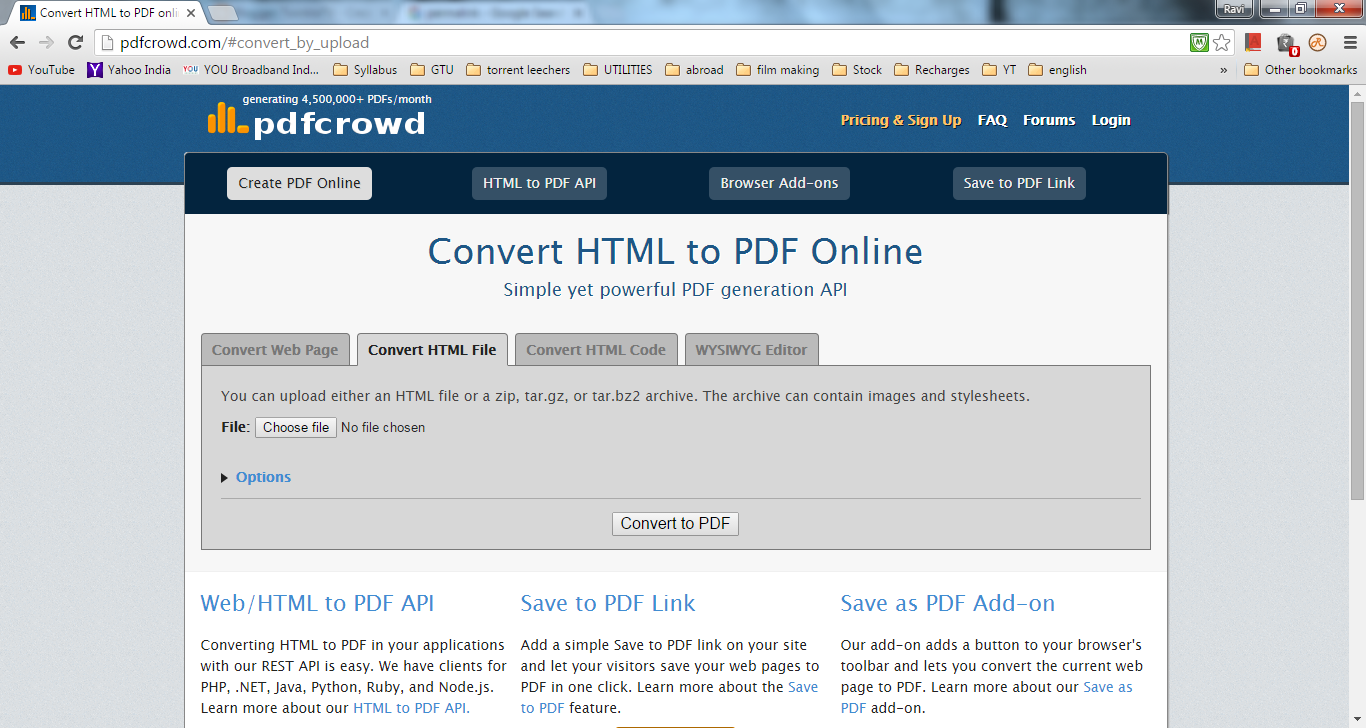Screen dimensions: 1366x728
Task: Reload the page
Action: tap(75, 44)
